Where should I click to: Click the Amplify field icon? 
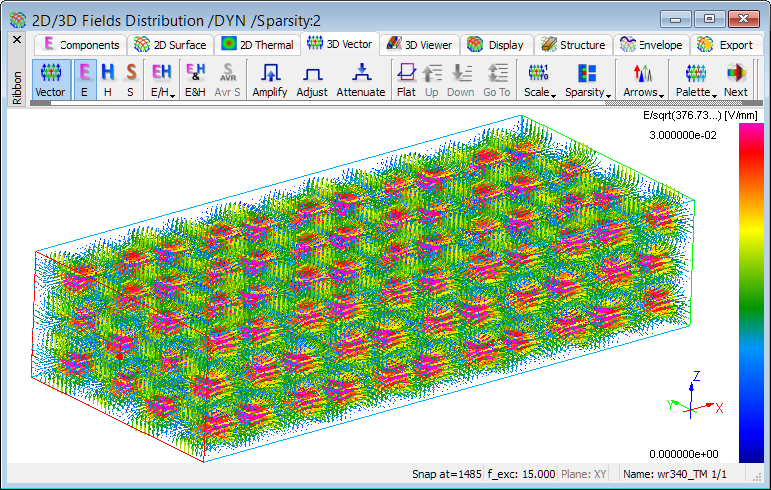269,80
